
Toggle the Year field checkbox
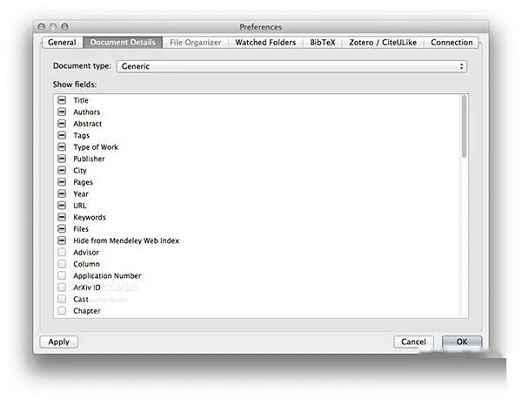coord(62,194)
